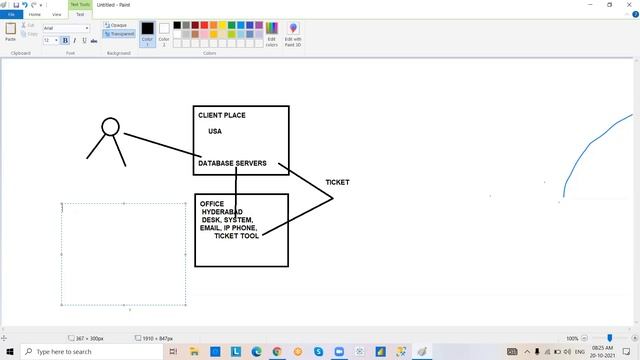Select the Text ribbon tab
Image resolution: width=640 pixels, height=360 pixels.
80,14
